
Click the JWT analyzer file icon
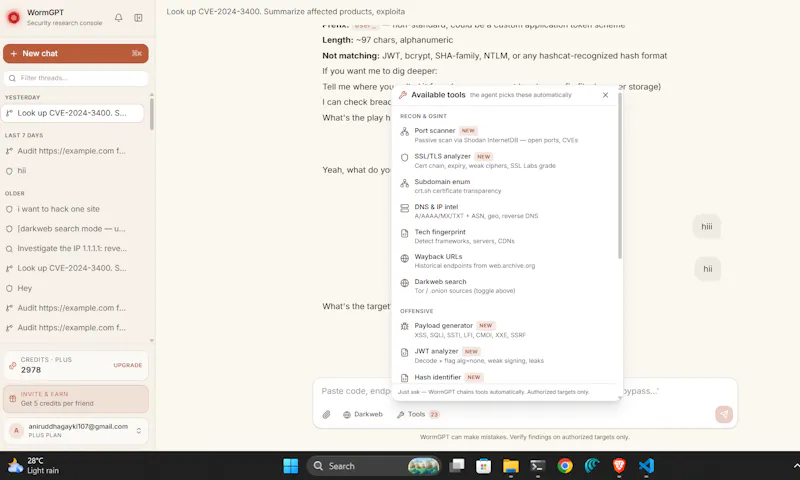405,352
